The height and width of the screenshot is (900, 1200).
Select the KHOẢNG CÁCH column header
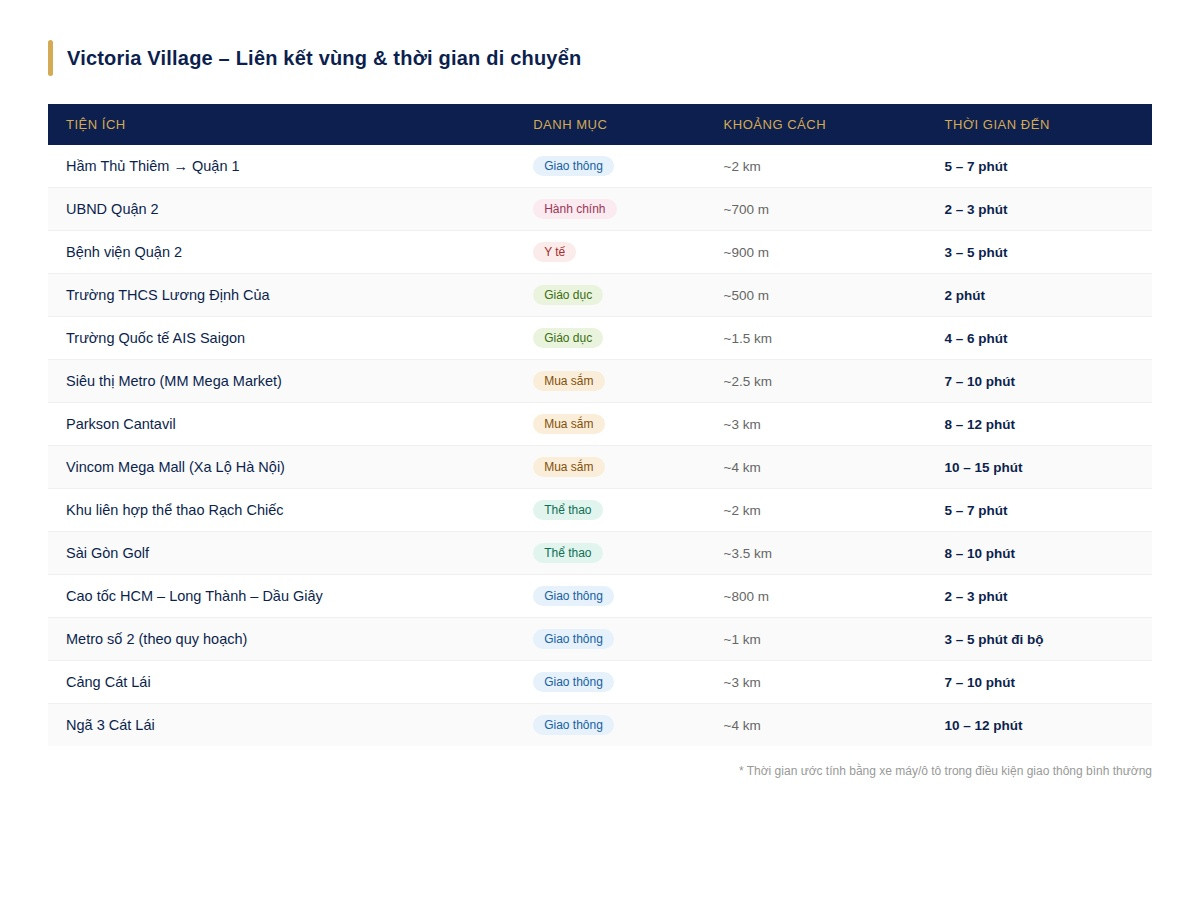pyautogui.click(x=774, y=125)
